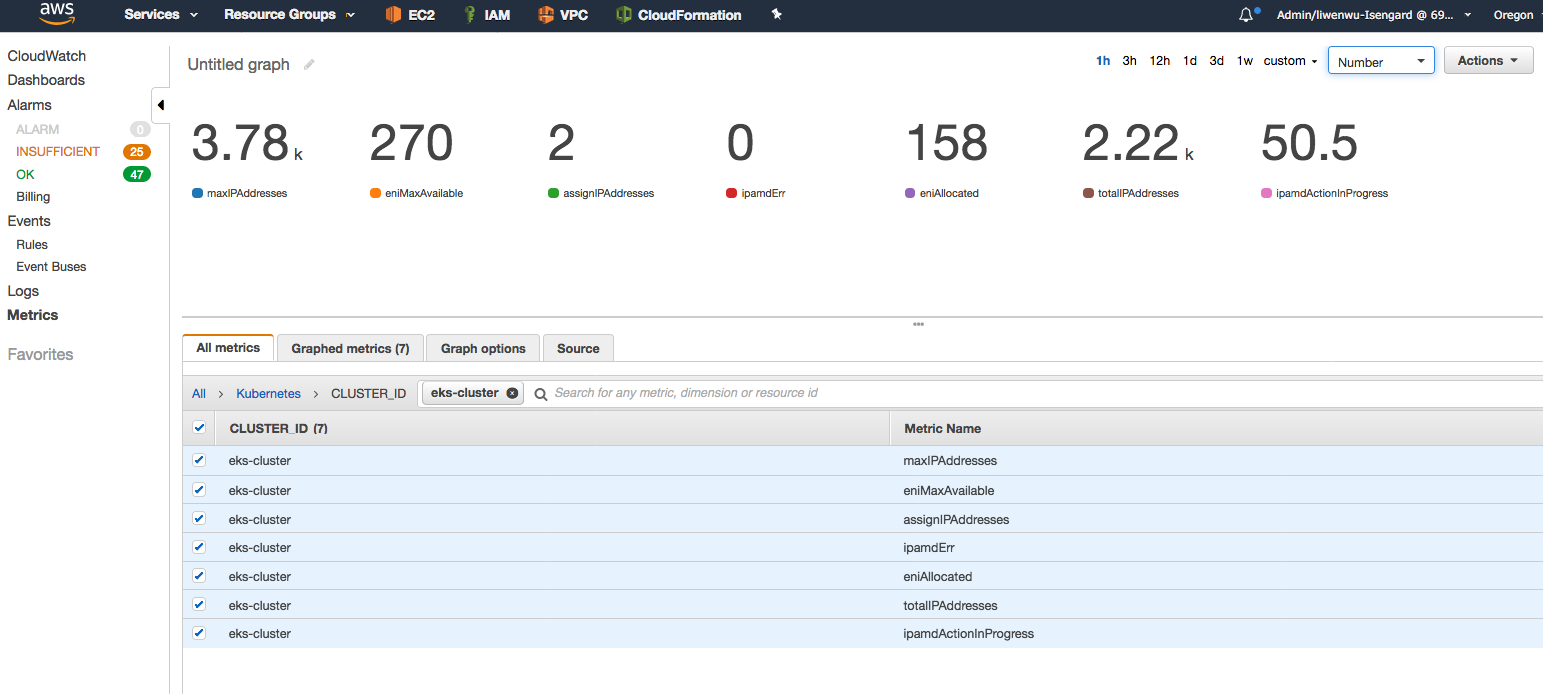This screenshot has width=1543, height=694.
Task: Click the red ipamdErr legend swatch
Action: pos(732,193)
